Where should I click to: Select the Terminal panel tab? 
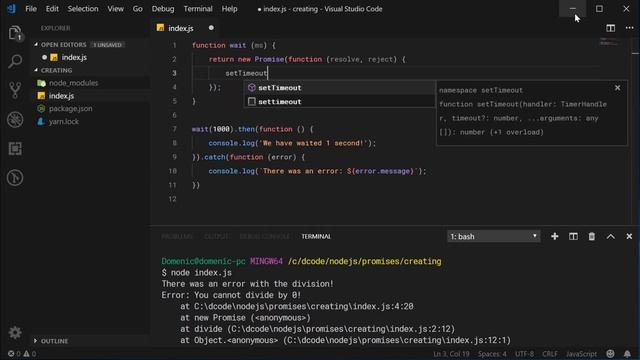pyautogui.click(x=316, y=236)
